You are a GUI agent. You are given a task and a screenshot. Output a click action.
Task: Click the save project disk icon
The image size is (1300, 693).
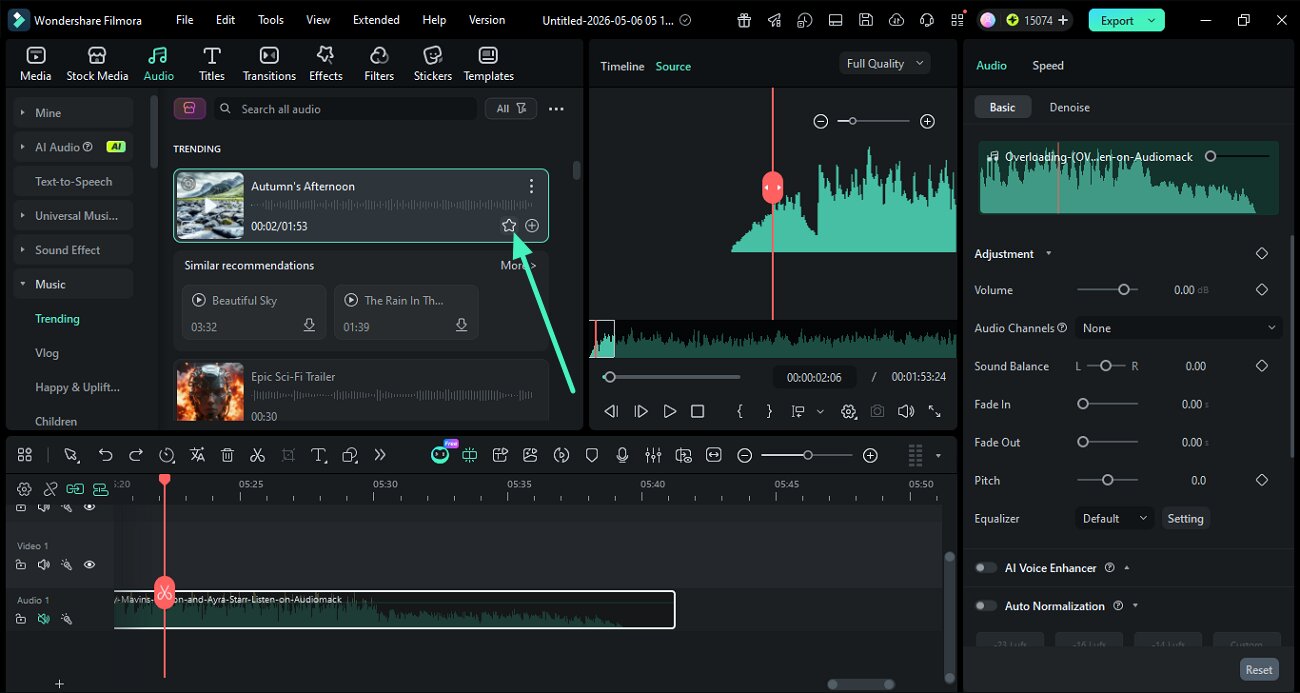[866, 20]
